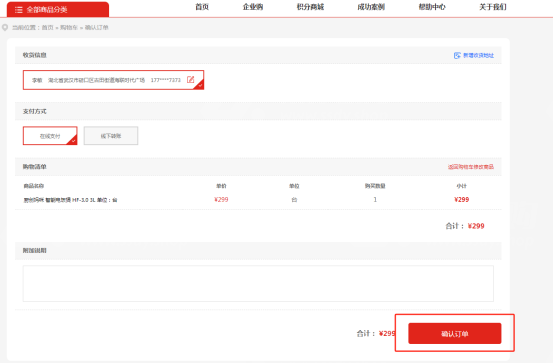Select the 在线支付 payment option
The width and height of the screenshot is (554, 363).
(50, 136)
